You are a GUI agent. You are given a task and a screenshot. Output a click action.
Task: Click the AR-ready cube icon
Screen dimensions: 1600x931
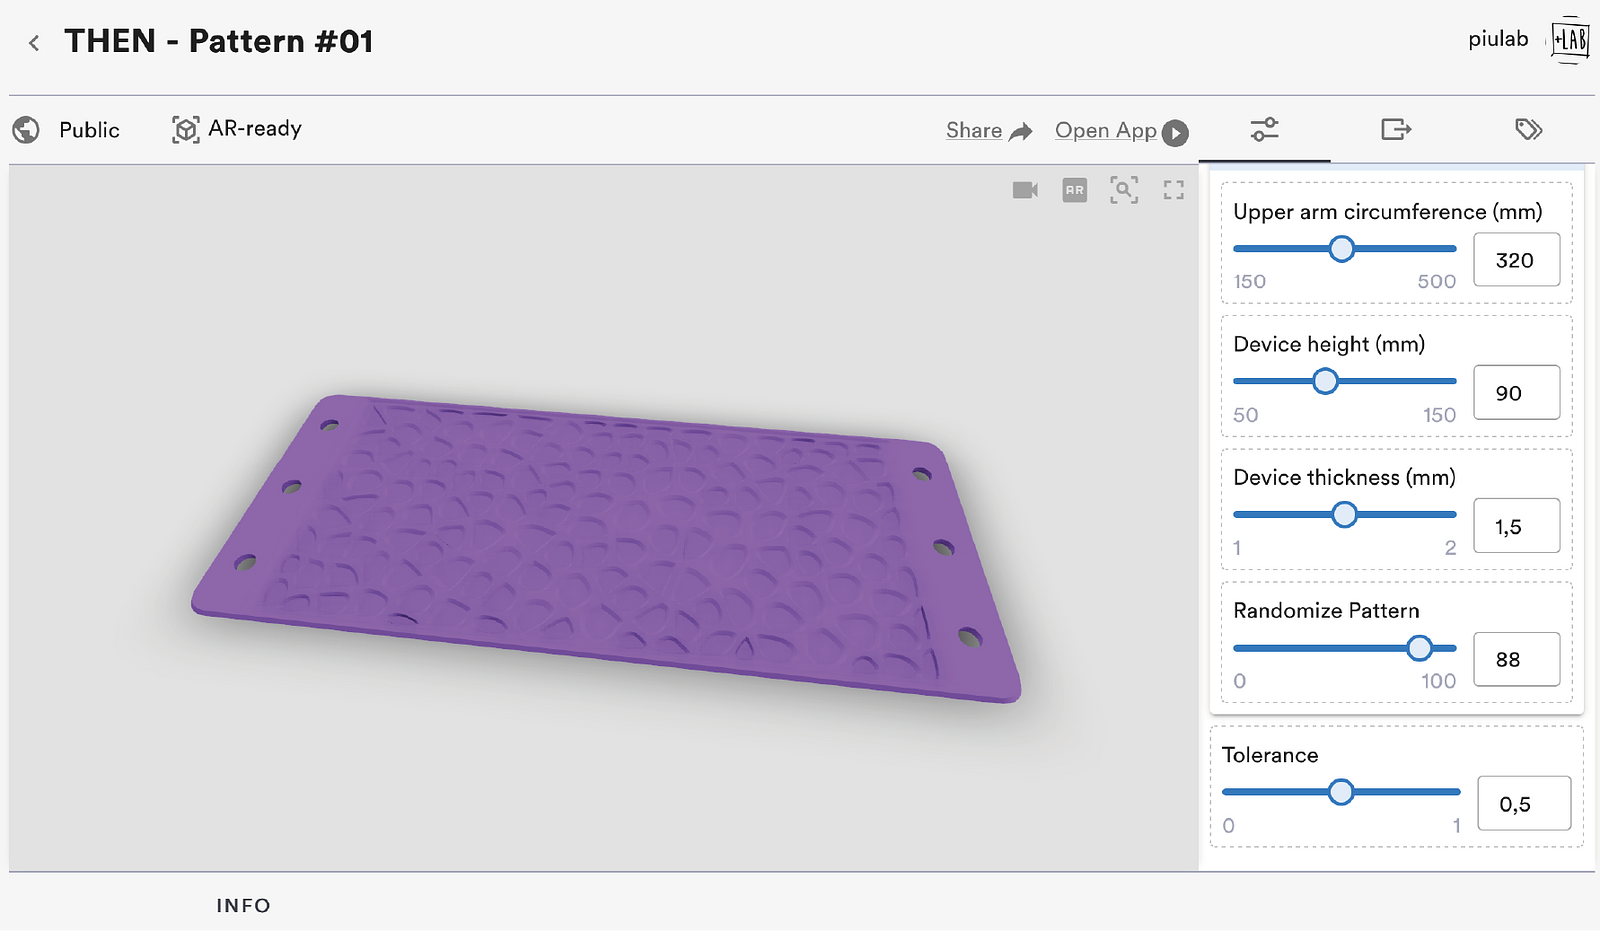[x=186, y=130]
